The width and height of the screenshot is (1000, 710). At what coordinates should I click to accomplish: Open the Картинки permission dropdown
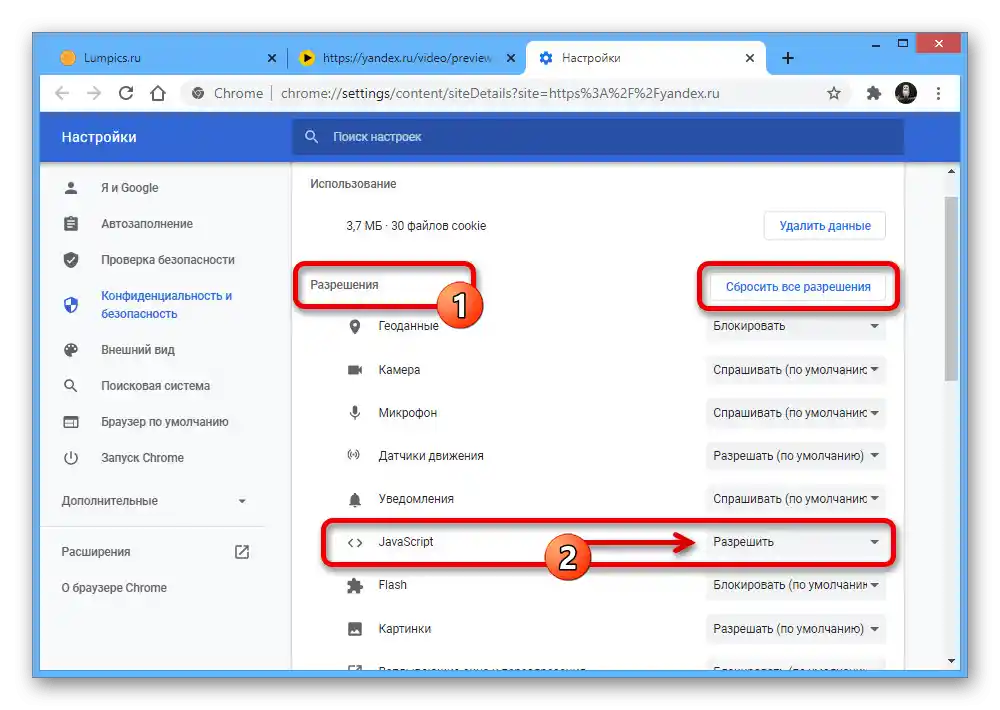pos(795,629)
